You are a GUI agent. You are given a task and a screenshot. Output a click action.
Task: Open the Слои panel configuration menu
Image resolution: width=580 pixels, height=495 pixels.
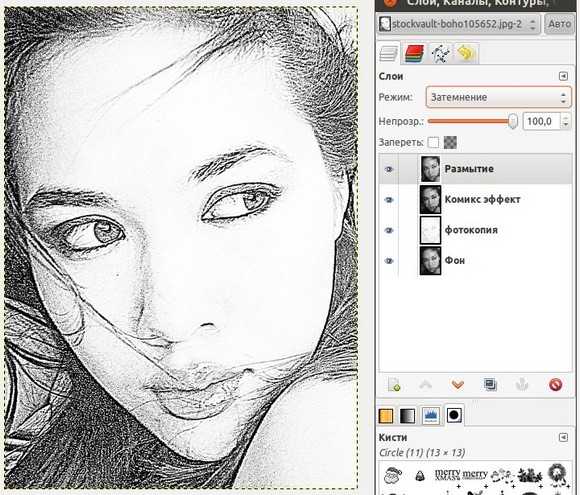(x=563, y=76)
